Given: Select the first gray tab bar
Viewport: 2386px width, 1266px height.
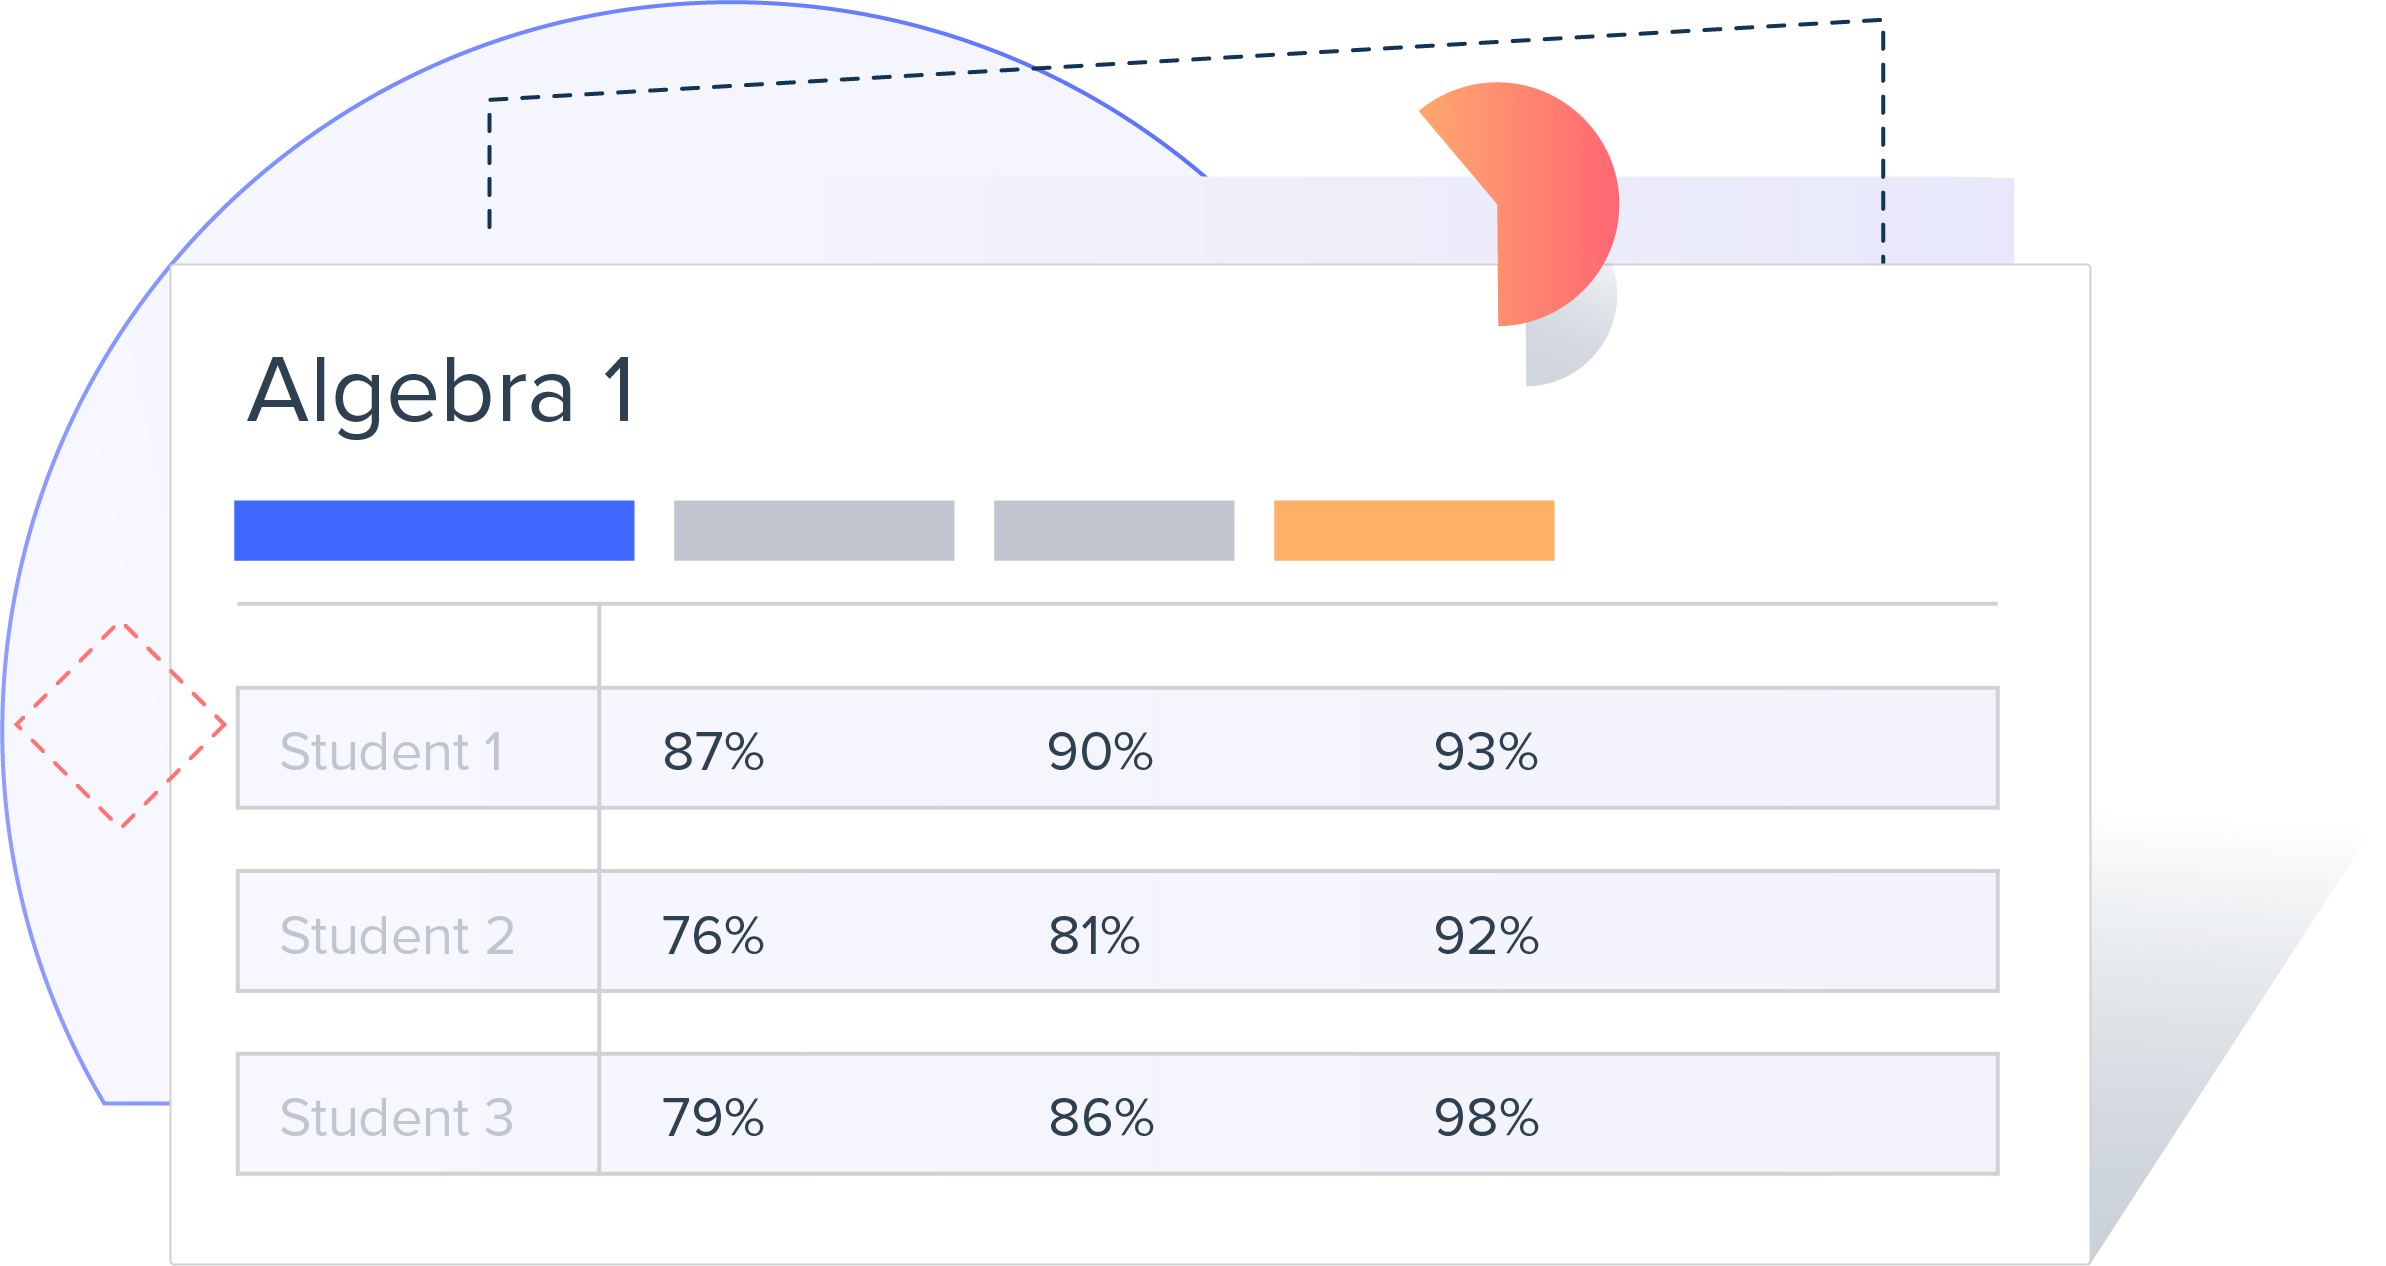Looking at the screenshot, I should coord(814,530).
